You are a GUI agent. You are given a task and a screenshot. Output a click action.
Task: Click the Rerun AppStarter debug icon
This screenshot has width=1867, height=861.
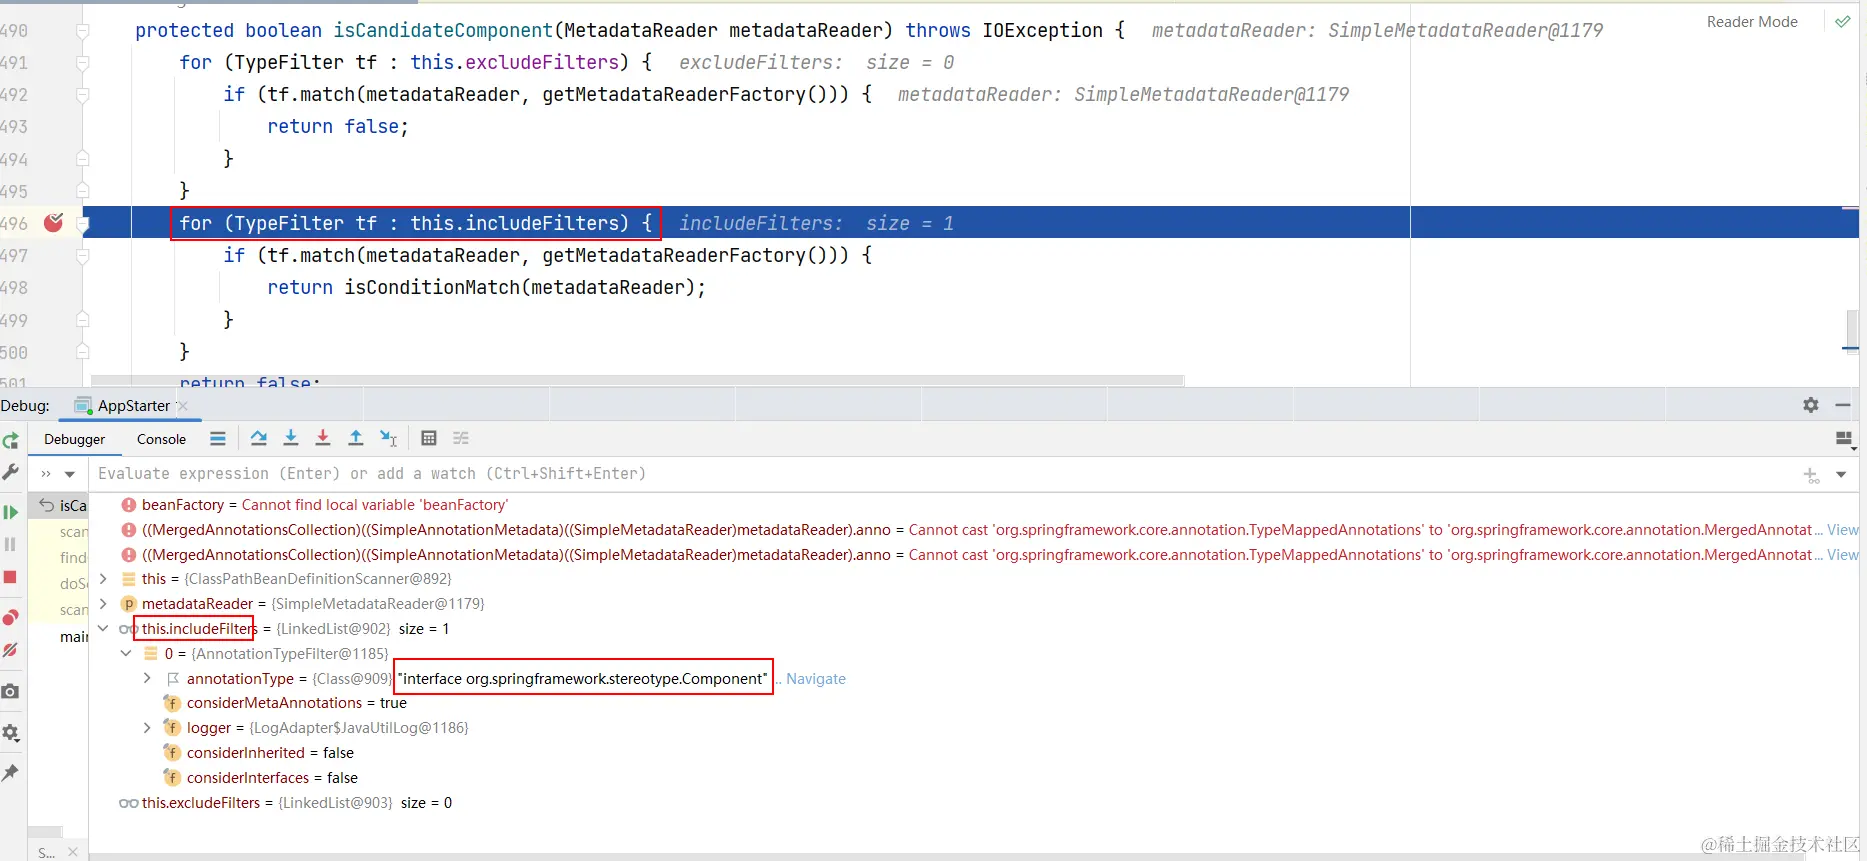(11, 441)
